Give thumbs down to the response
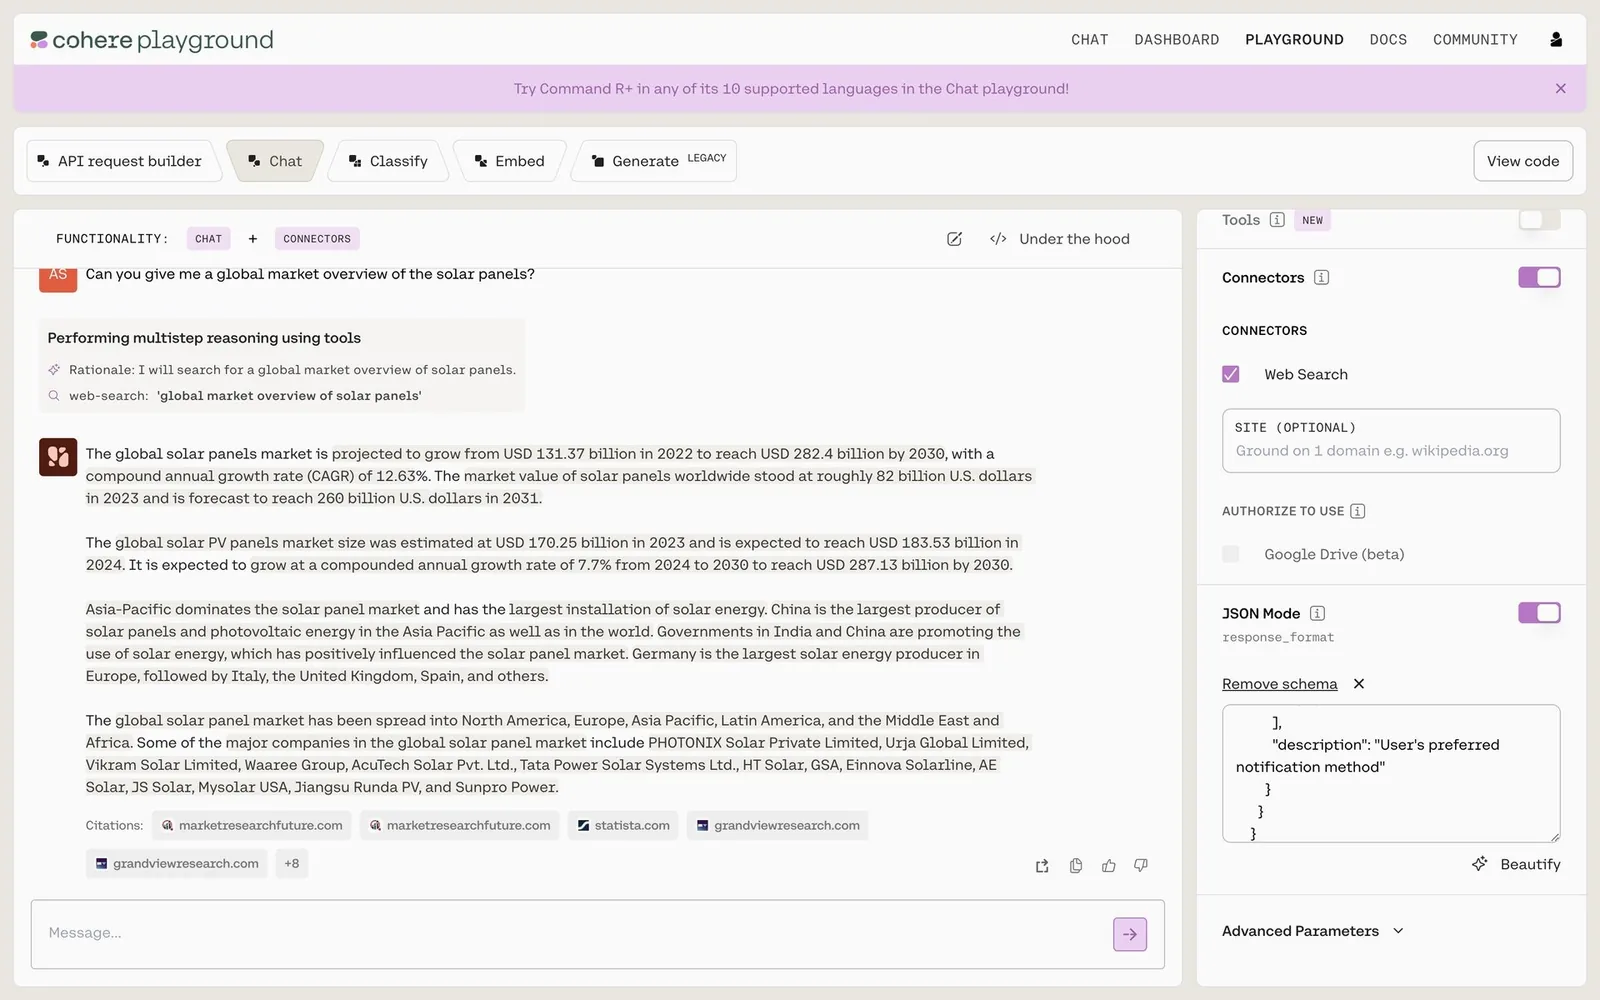Screen dimensions: 1600x1000 [x=1141, y=866]
